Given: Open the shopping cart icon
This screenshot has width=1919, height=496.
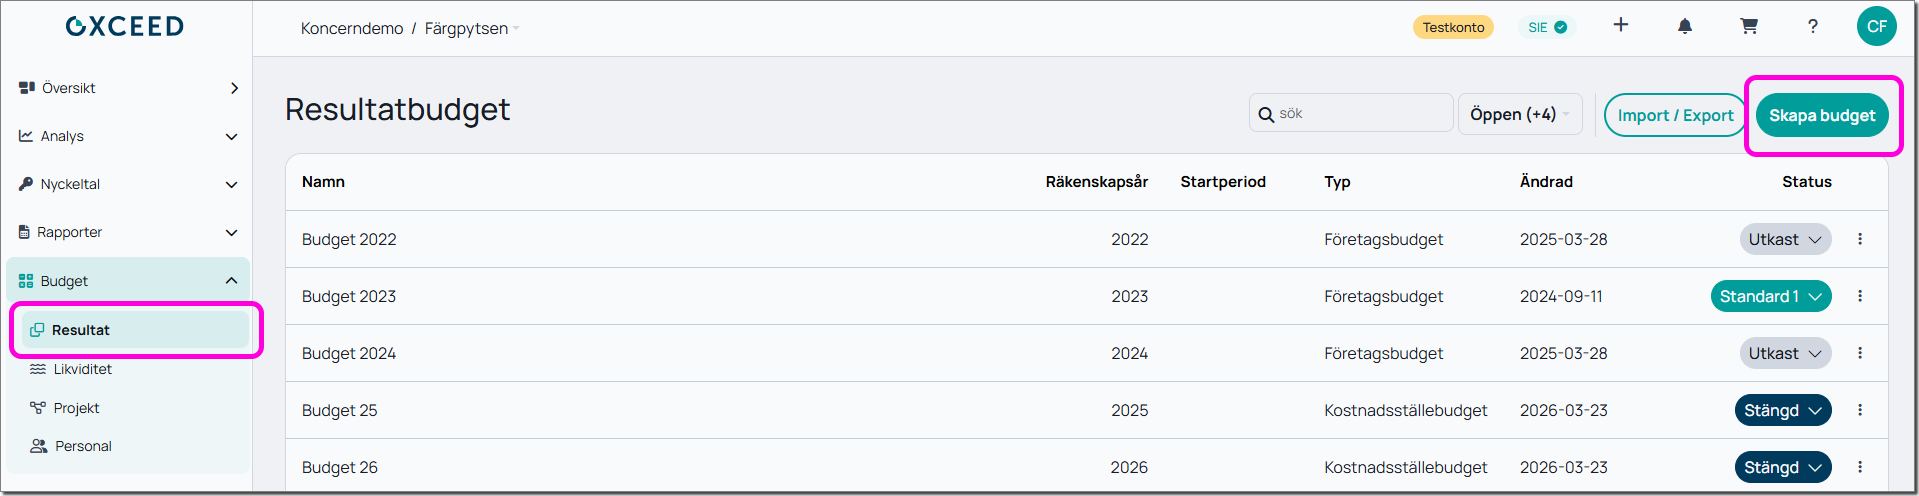Looking at the screenshot, I should tap(1749, 27).
